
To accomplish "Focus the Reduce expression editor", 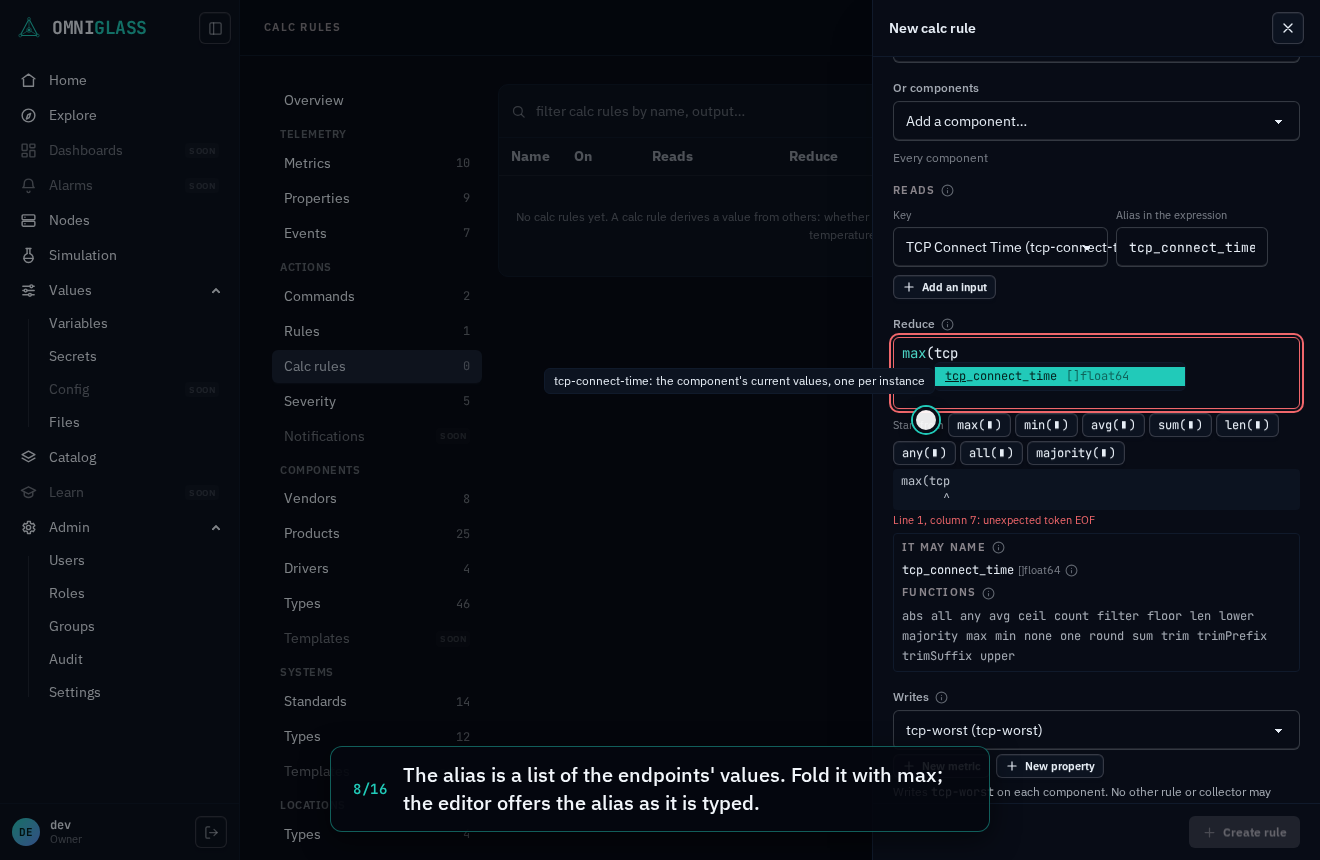I will pyautogui.click(x=1096, y=373).
